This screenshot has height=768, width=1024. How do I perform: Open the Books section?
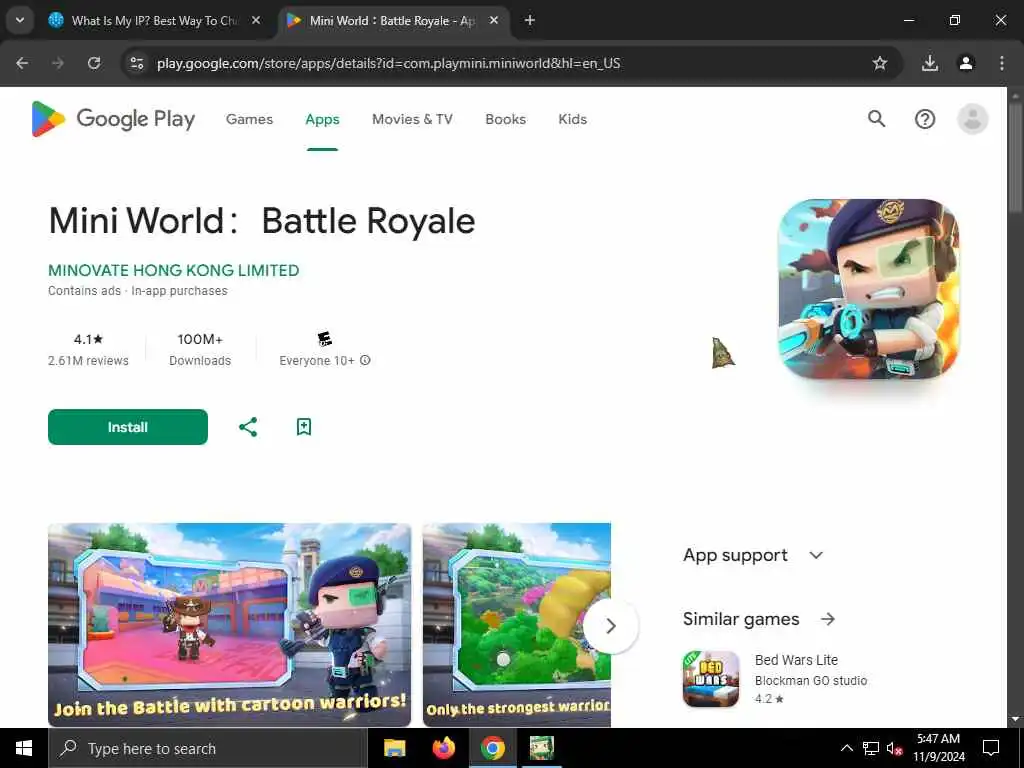[x=505, y=119]
